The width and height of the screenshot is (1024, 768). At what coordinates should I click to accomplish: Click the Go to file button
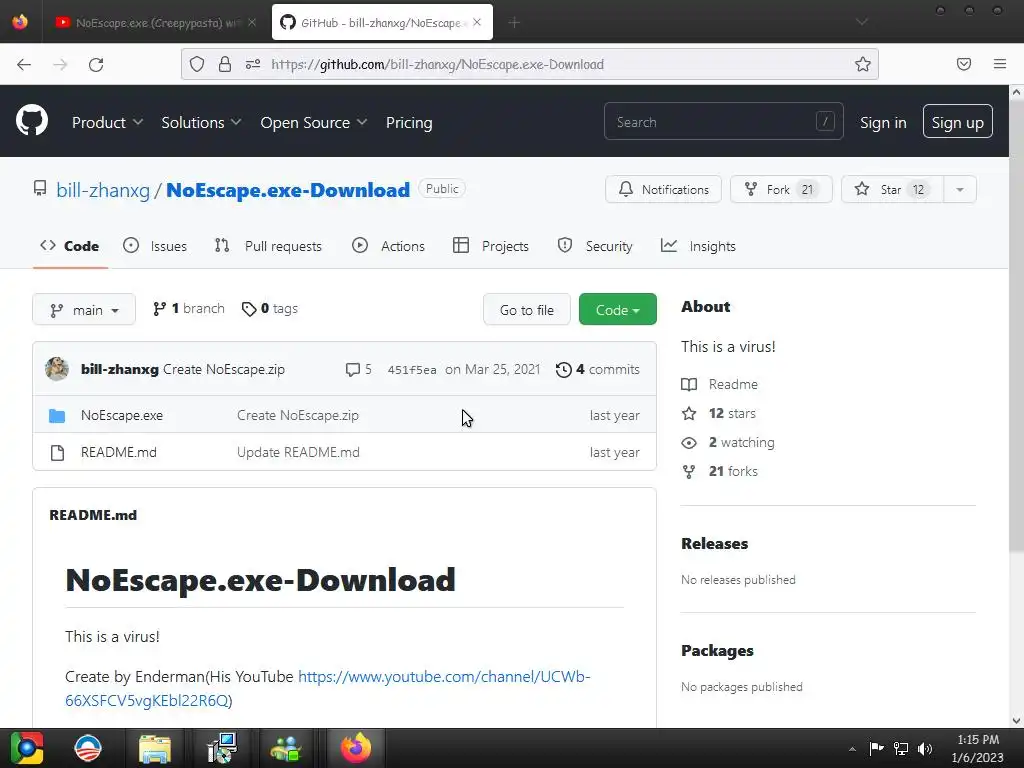tap(526, 310)
